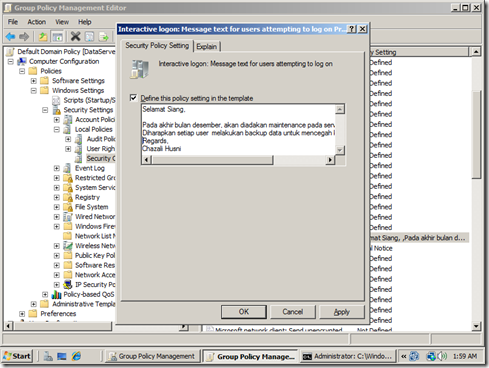This screenshot has height=368, width=489.
Task: Expand the Software Settings node
Action: 34,81
